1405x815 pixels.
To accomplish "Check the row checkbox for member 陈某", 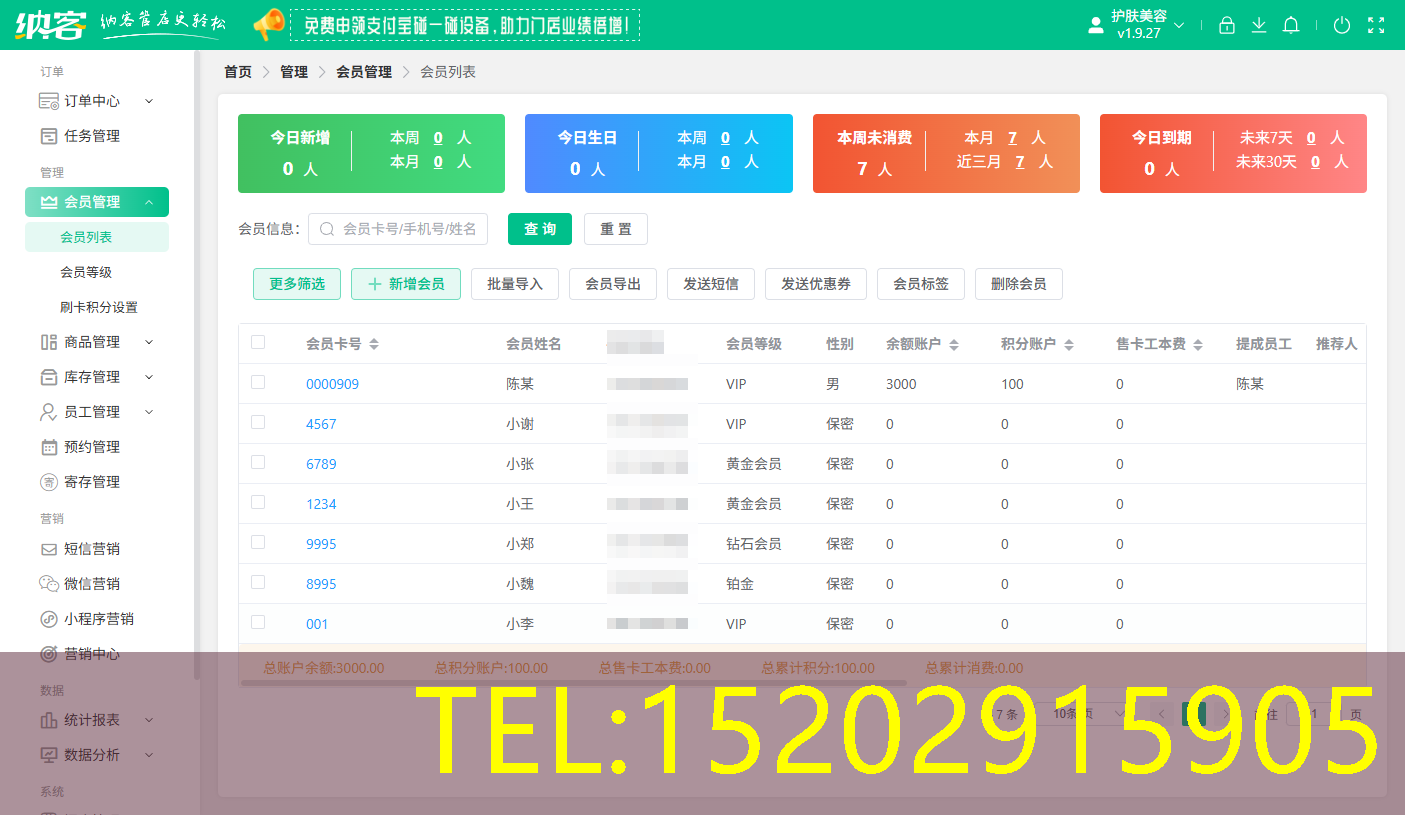I will point(258,383).
